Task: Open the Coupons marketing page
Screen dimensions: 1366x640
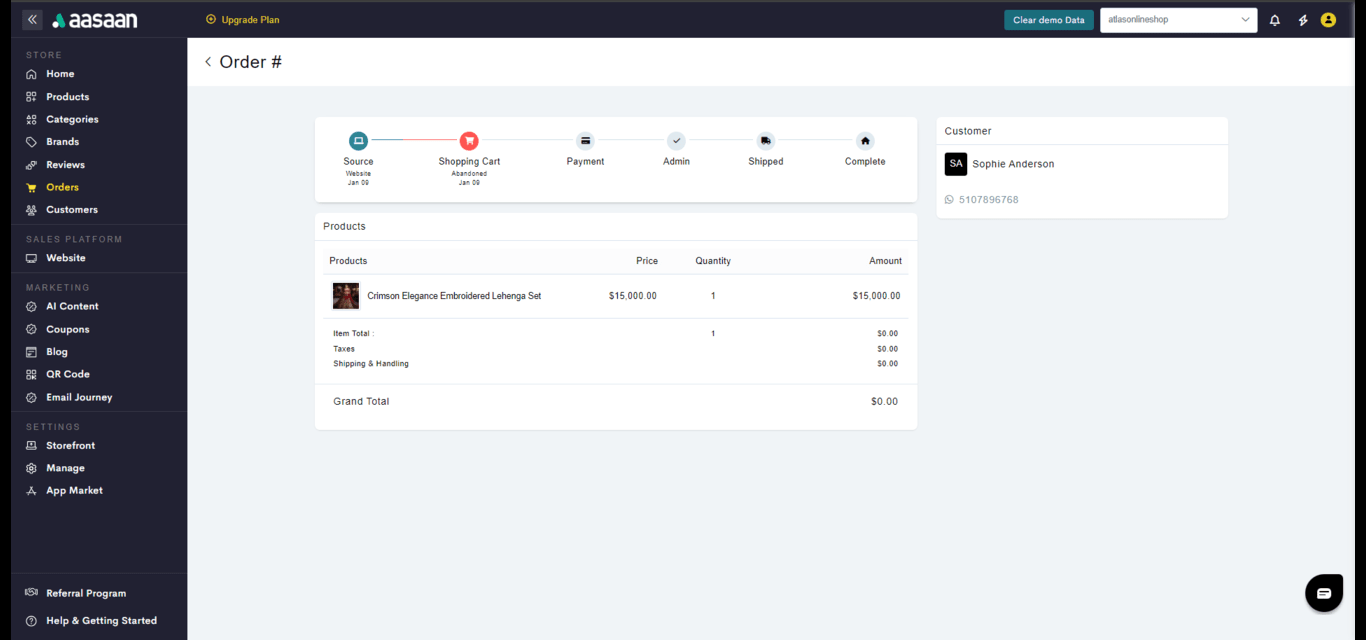Action: [x=67, y=329]
